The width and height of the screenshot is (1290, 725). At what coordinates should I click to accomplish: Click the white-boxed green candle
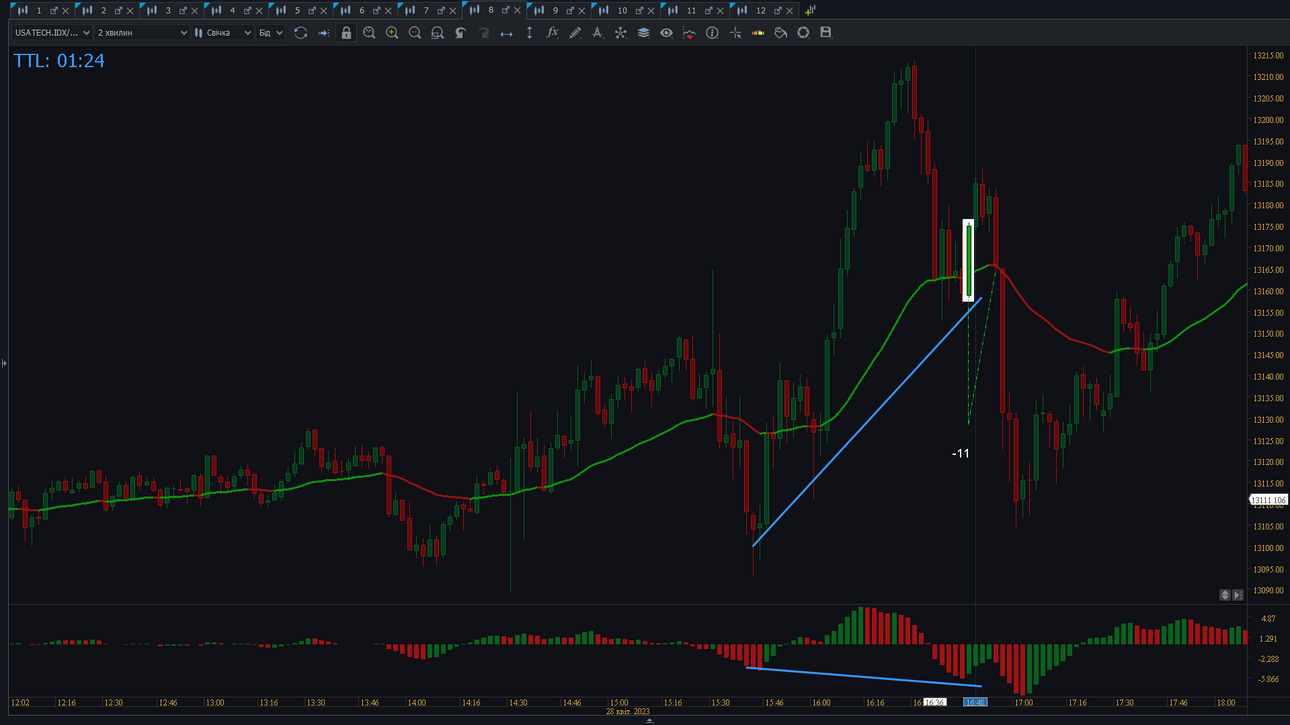click(968, 260)
